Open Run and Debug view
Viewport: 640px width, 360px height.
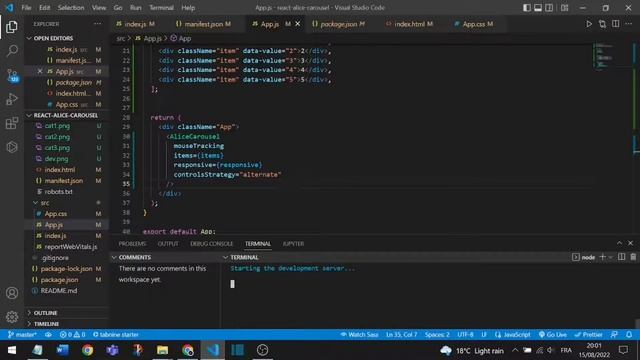pyautogui.click(x=12, y=99)
